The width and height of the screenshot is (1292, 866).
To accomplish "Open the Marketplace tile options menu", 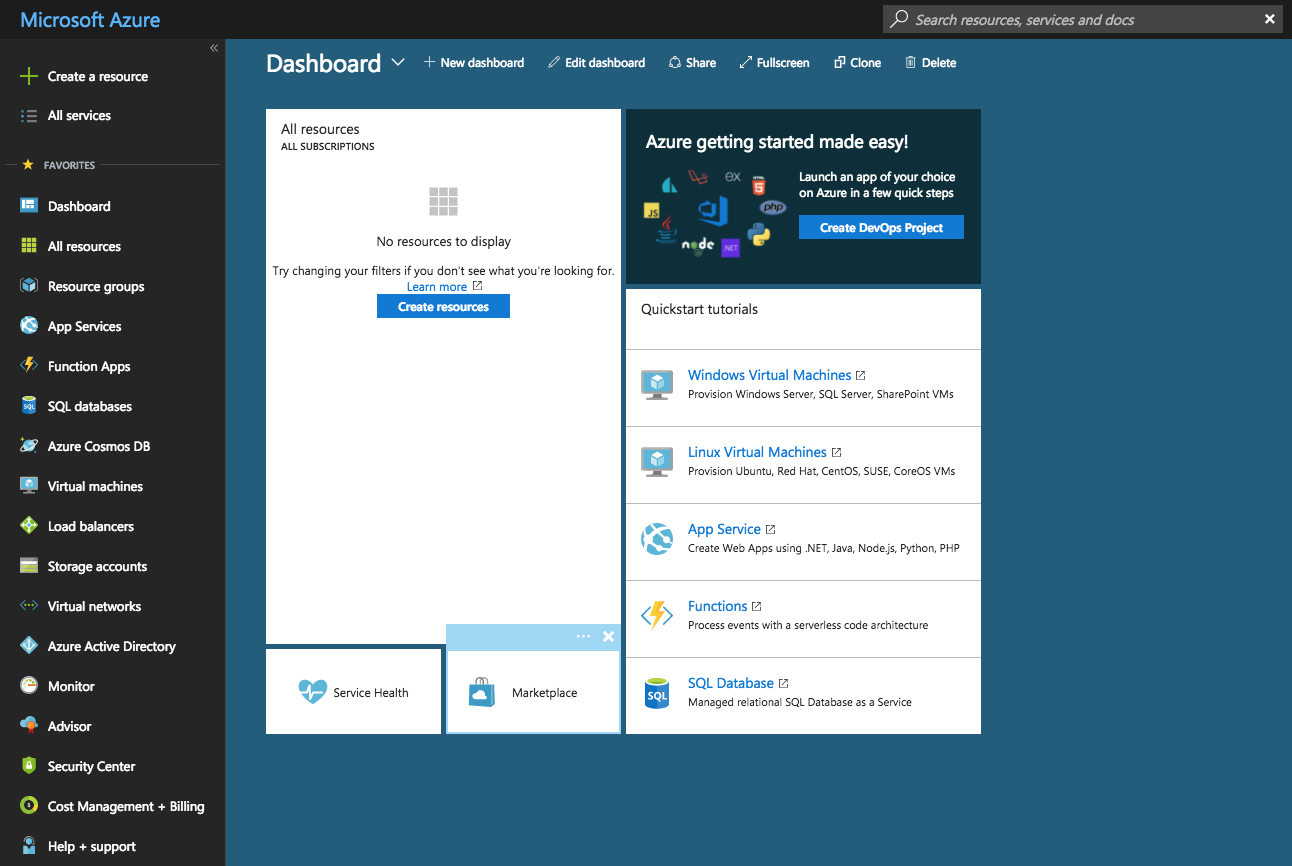I will click(x=583, y=637).
